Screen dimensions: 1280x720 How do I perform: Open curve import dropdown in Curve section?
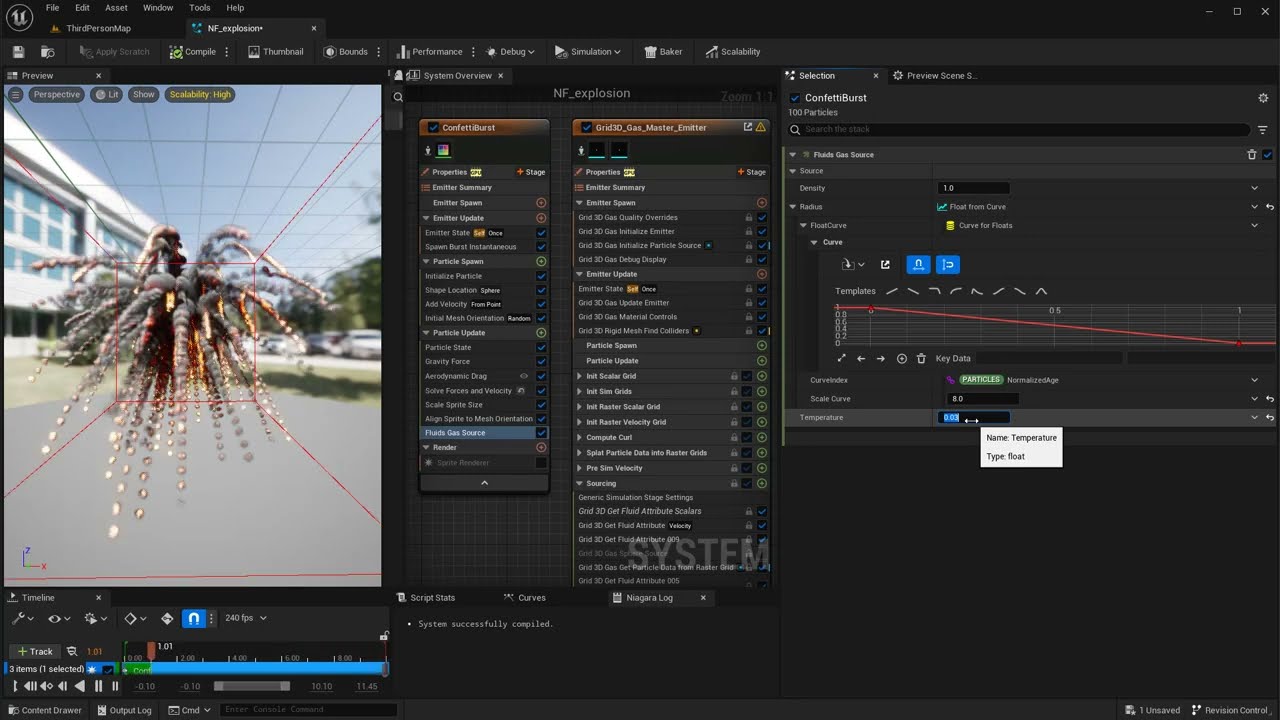point(853,265)
